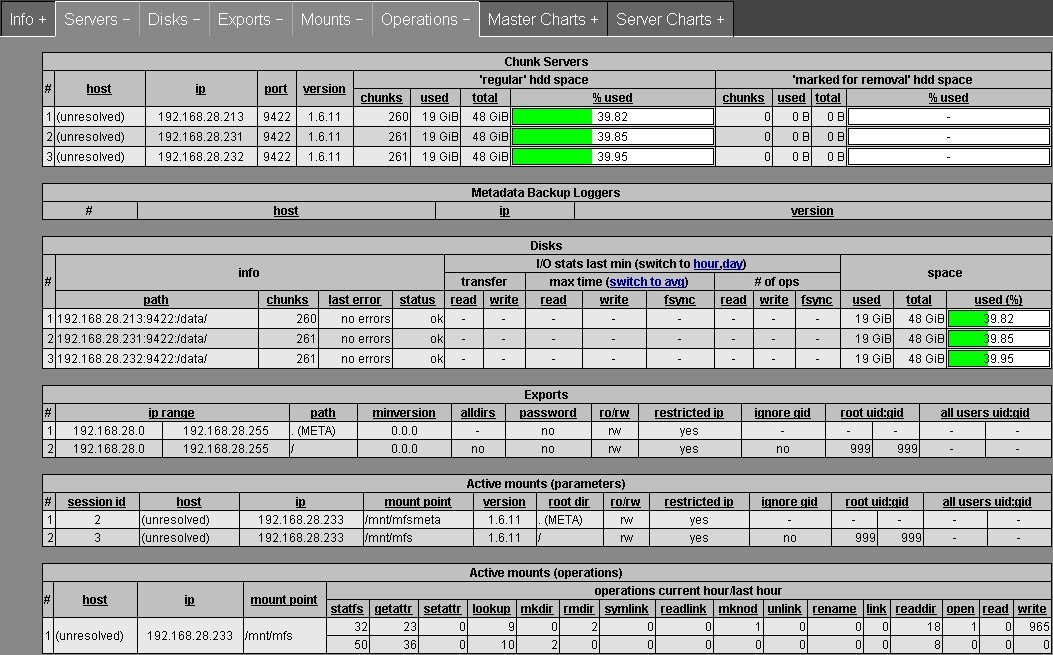Sort Active mounts by session id
The image size is (1053, 655).
click(x=96, y=501)
